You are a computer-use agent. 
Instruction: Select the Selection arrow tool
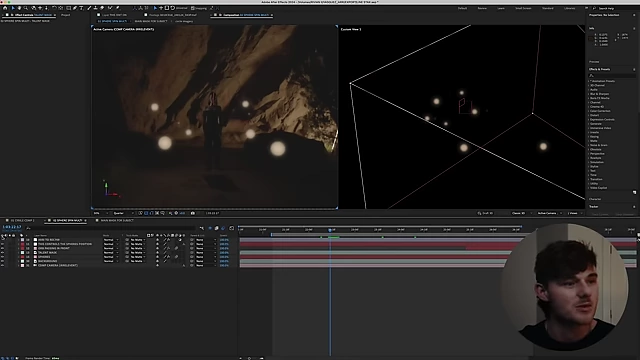pos(13,8)
